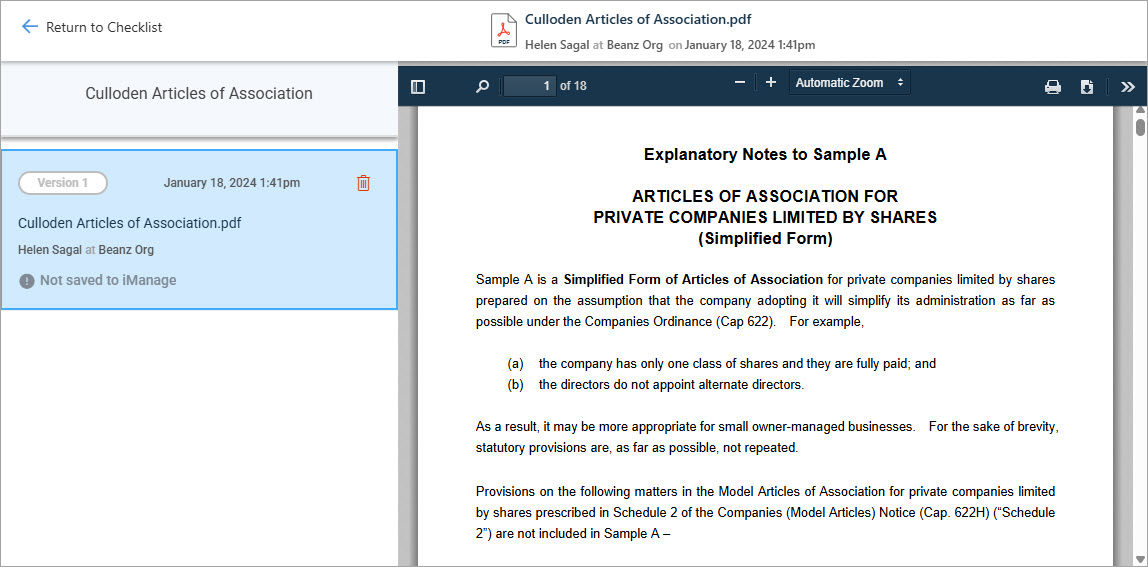
Task: Select Culloden Articles of Association.pdf version entry
Action: coord(130,223)
